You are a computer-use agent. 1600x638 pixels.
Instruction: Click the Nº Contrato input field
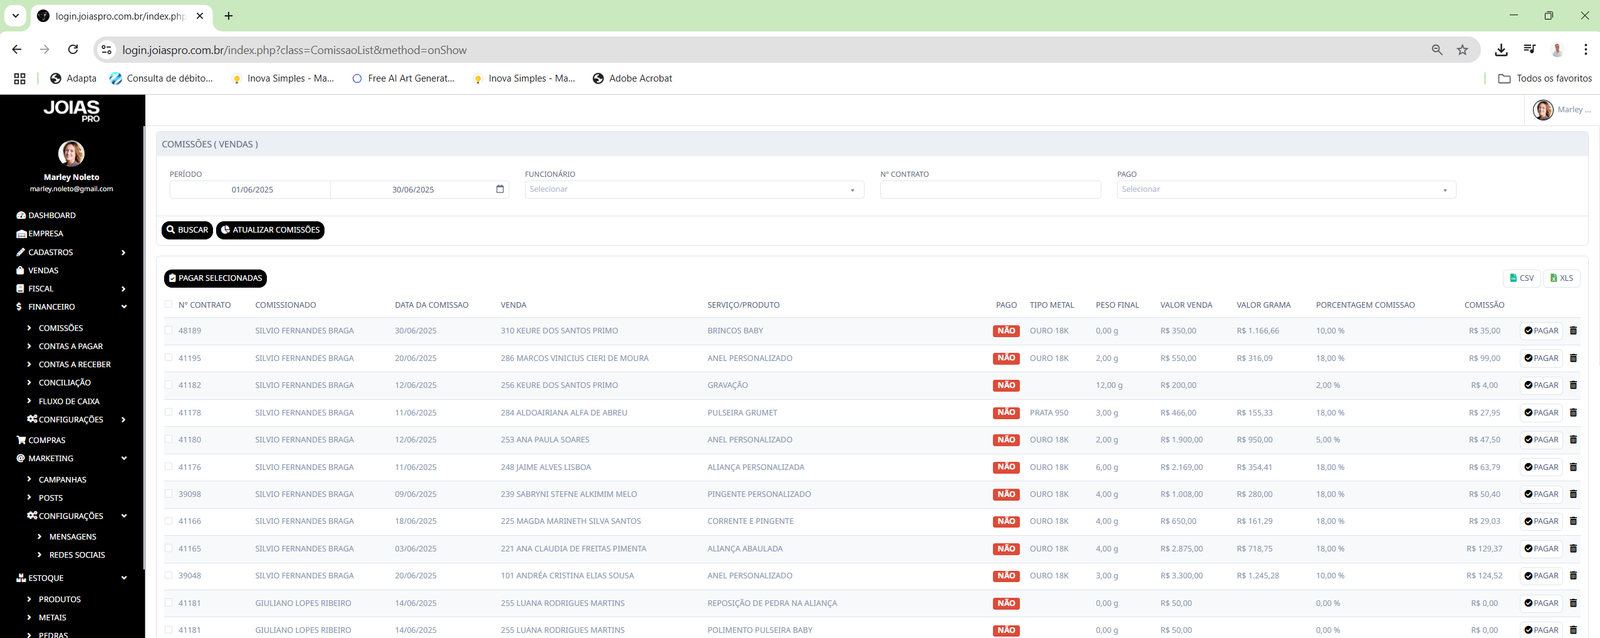[x=989, y=190]
